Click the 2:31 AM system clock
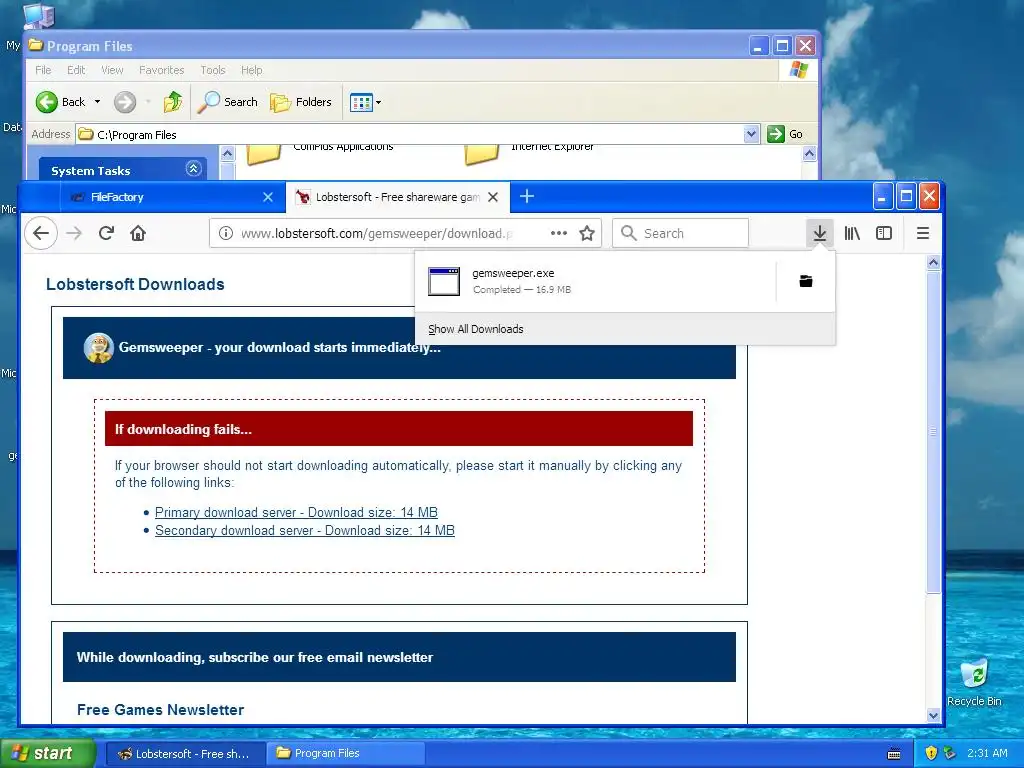The width and height of the screenshot is (1024, 768). 987,753
